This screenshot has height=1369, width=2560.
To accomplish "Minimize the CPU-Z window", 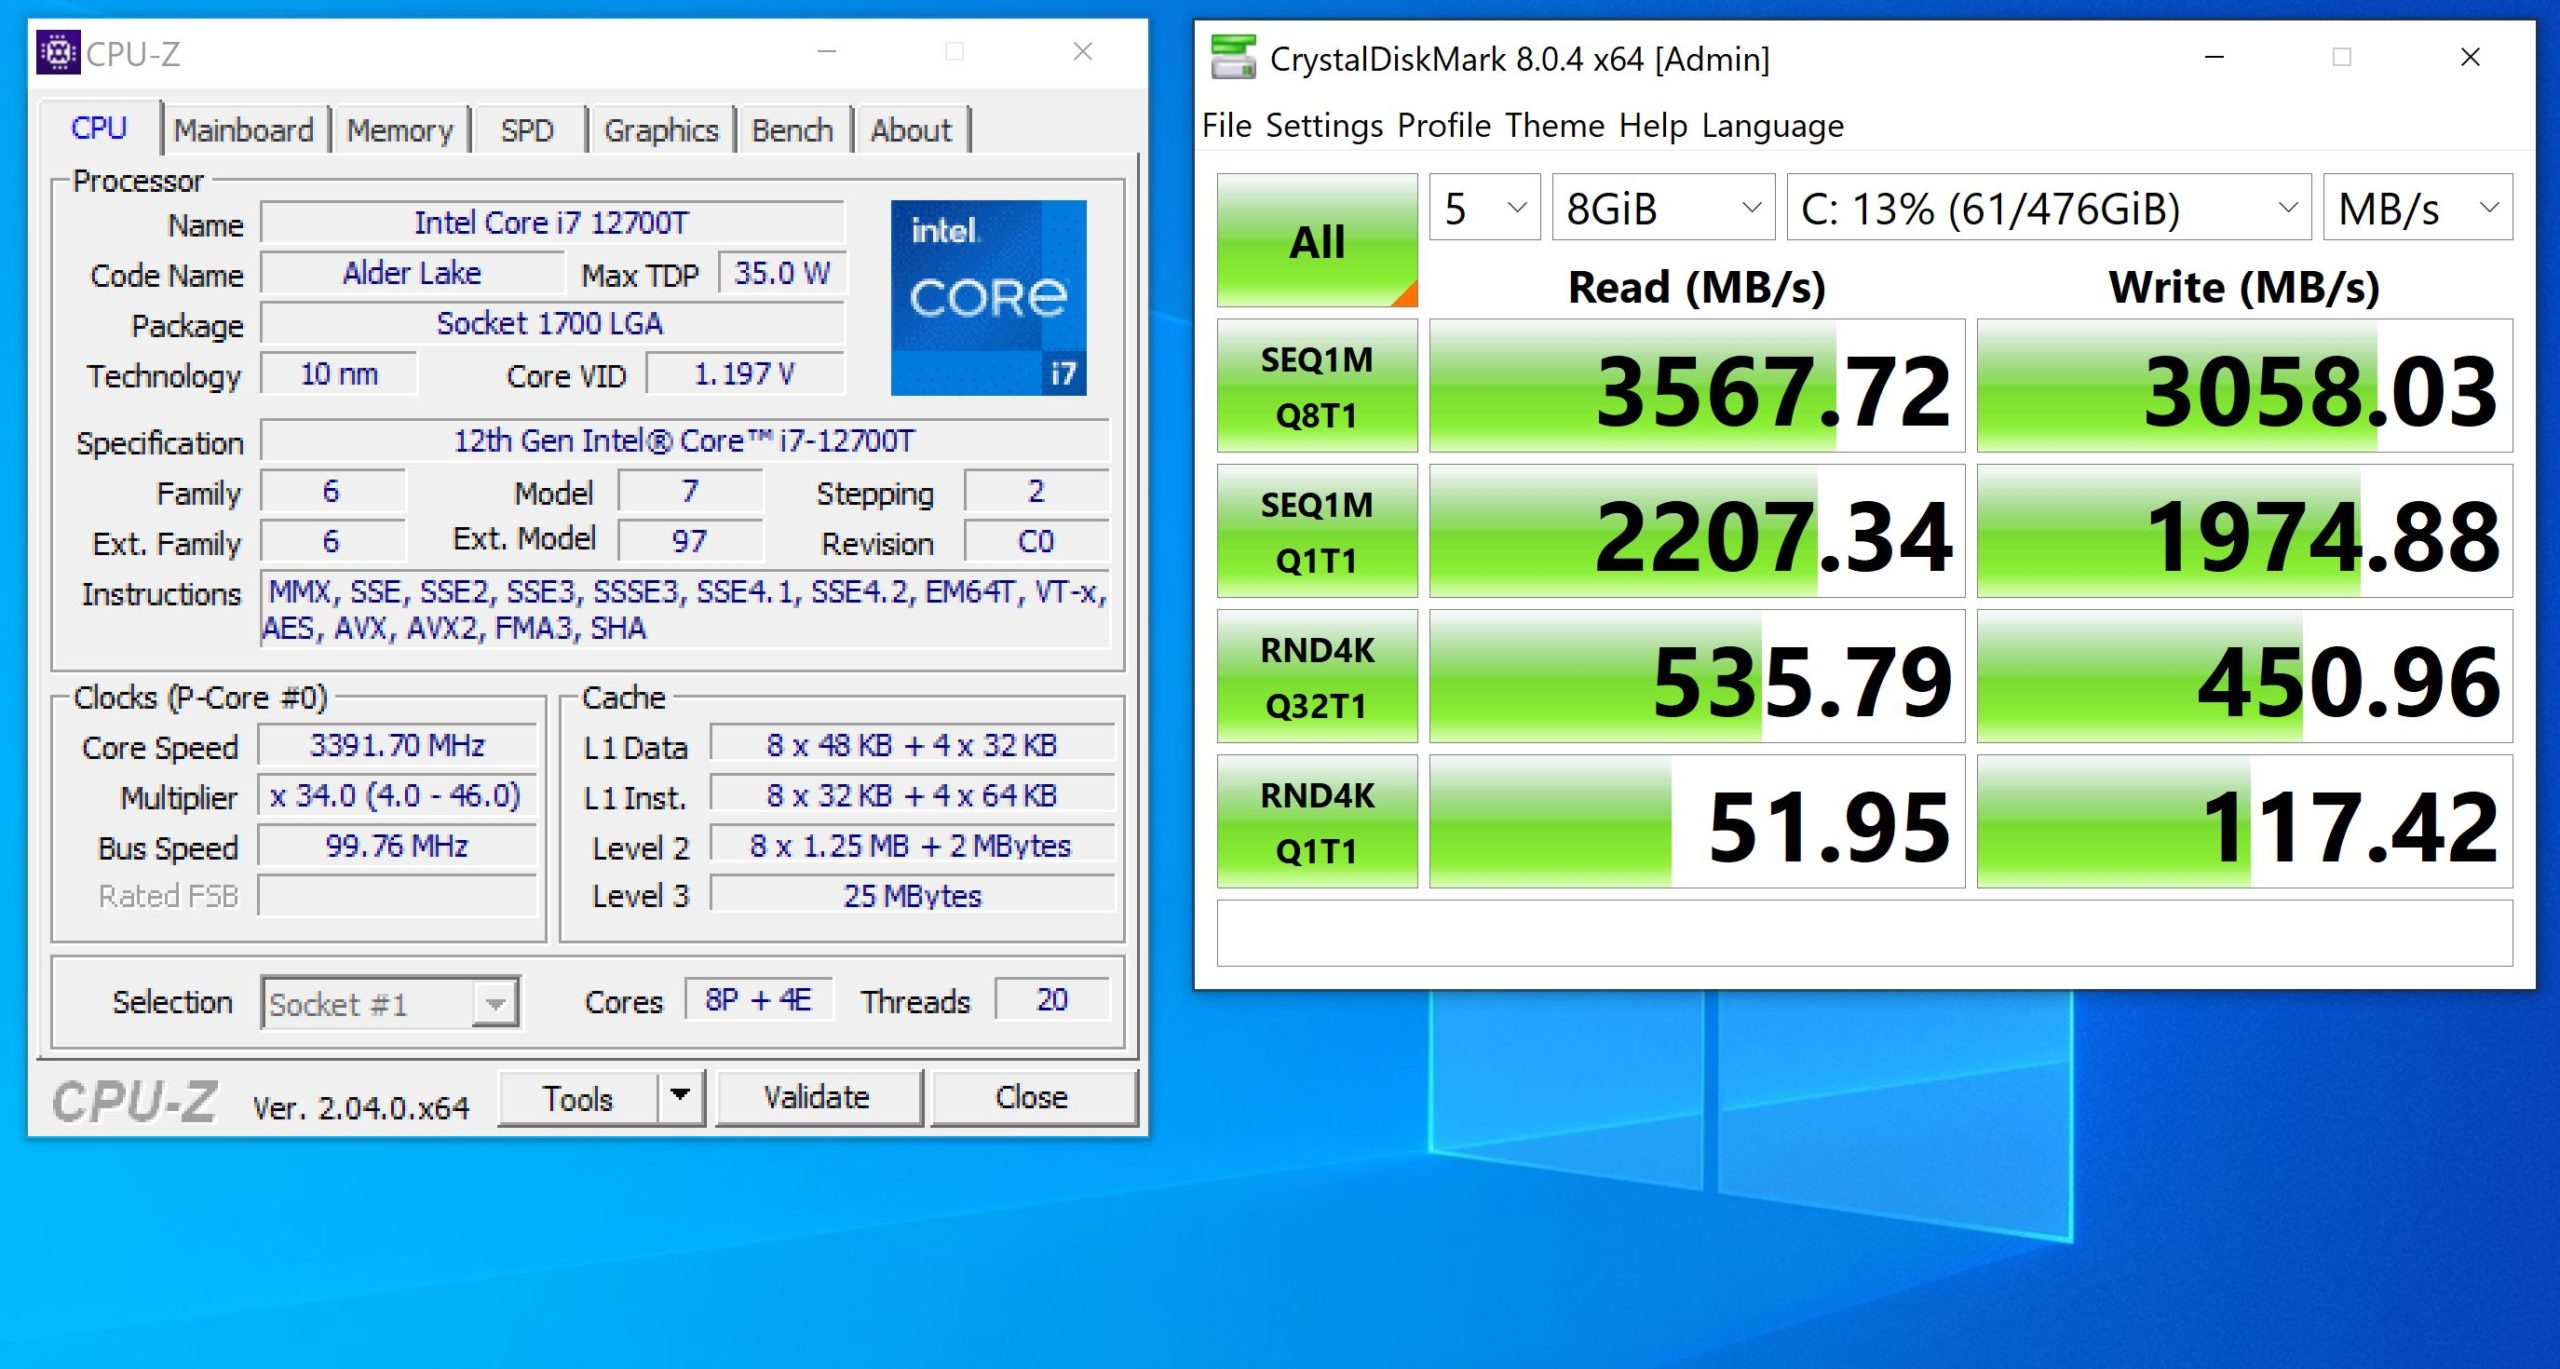I will tap(826, 52).
